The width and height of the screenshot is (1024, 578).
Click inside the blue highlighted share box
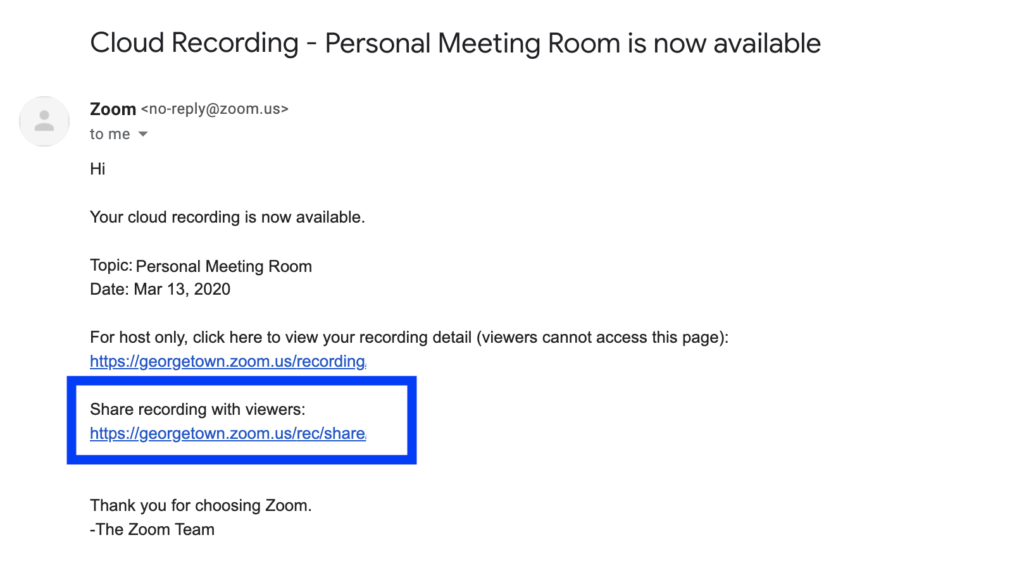tap(240, 420)
